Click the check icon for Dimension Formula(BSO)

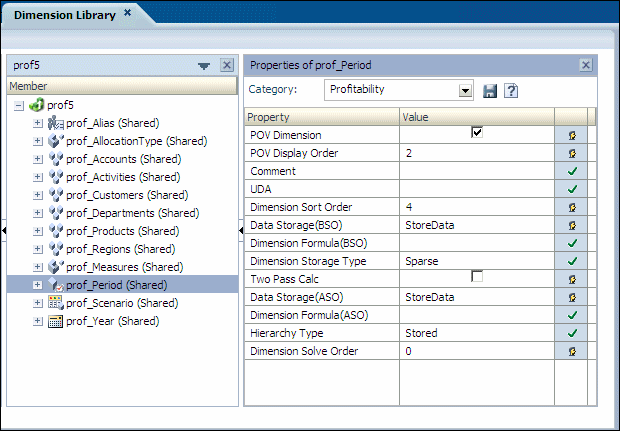click(572, 243)
